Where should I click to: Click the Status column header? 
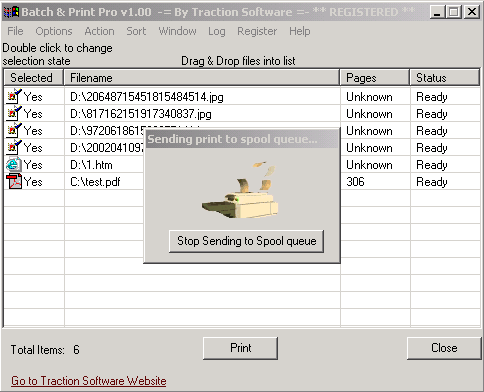(x=445, y=78)
